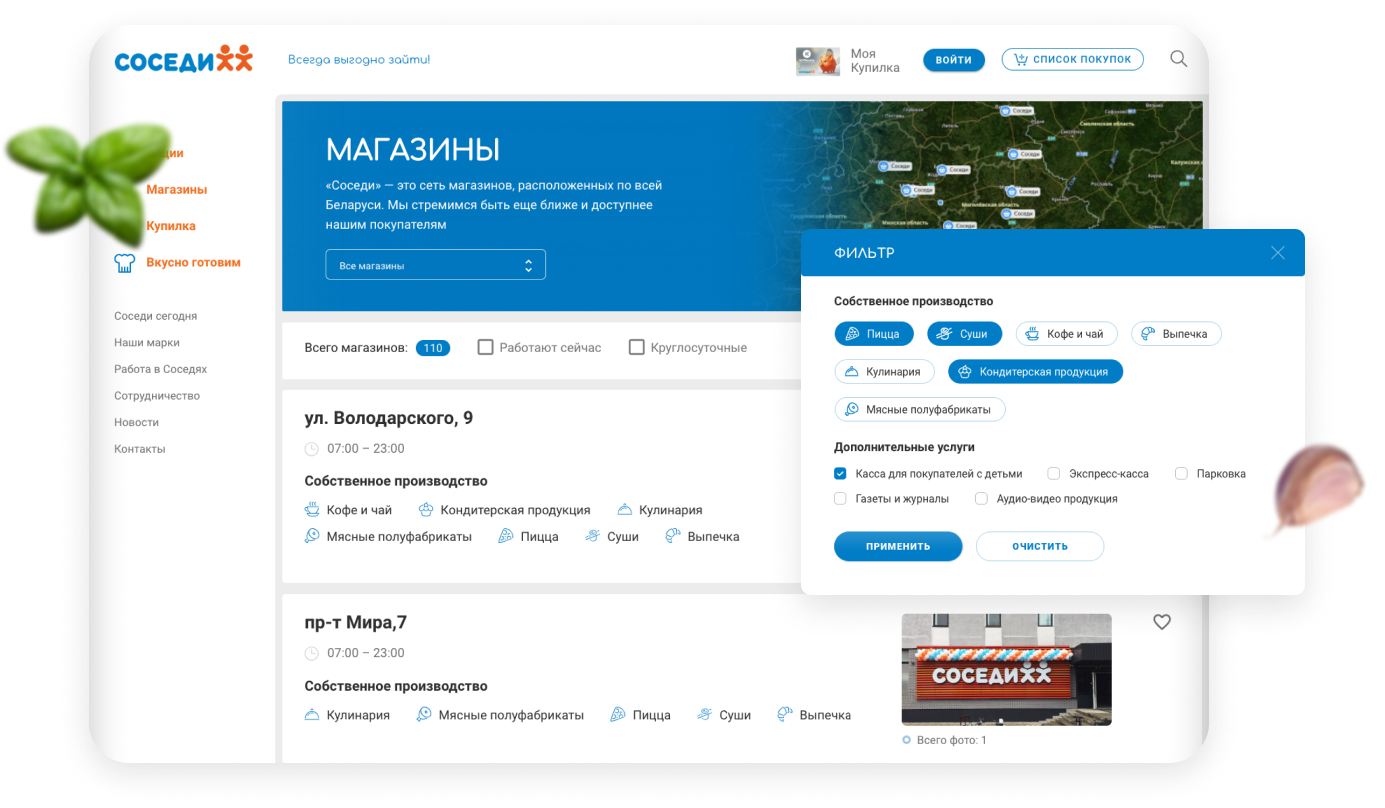Uncheck Касса для покупателей с детьми

841,474
